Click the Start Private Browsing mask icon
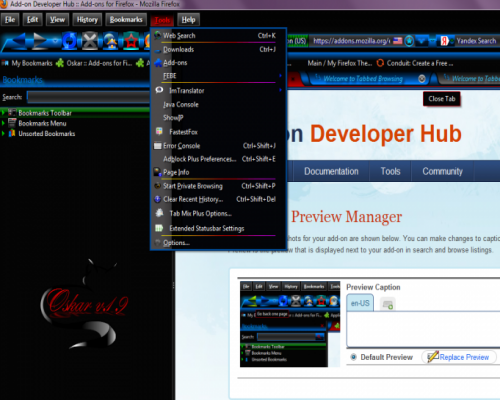 (x=158, y=186)
